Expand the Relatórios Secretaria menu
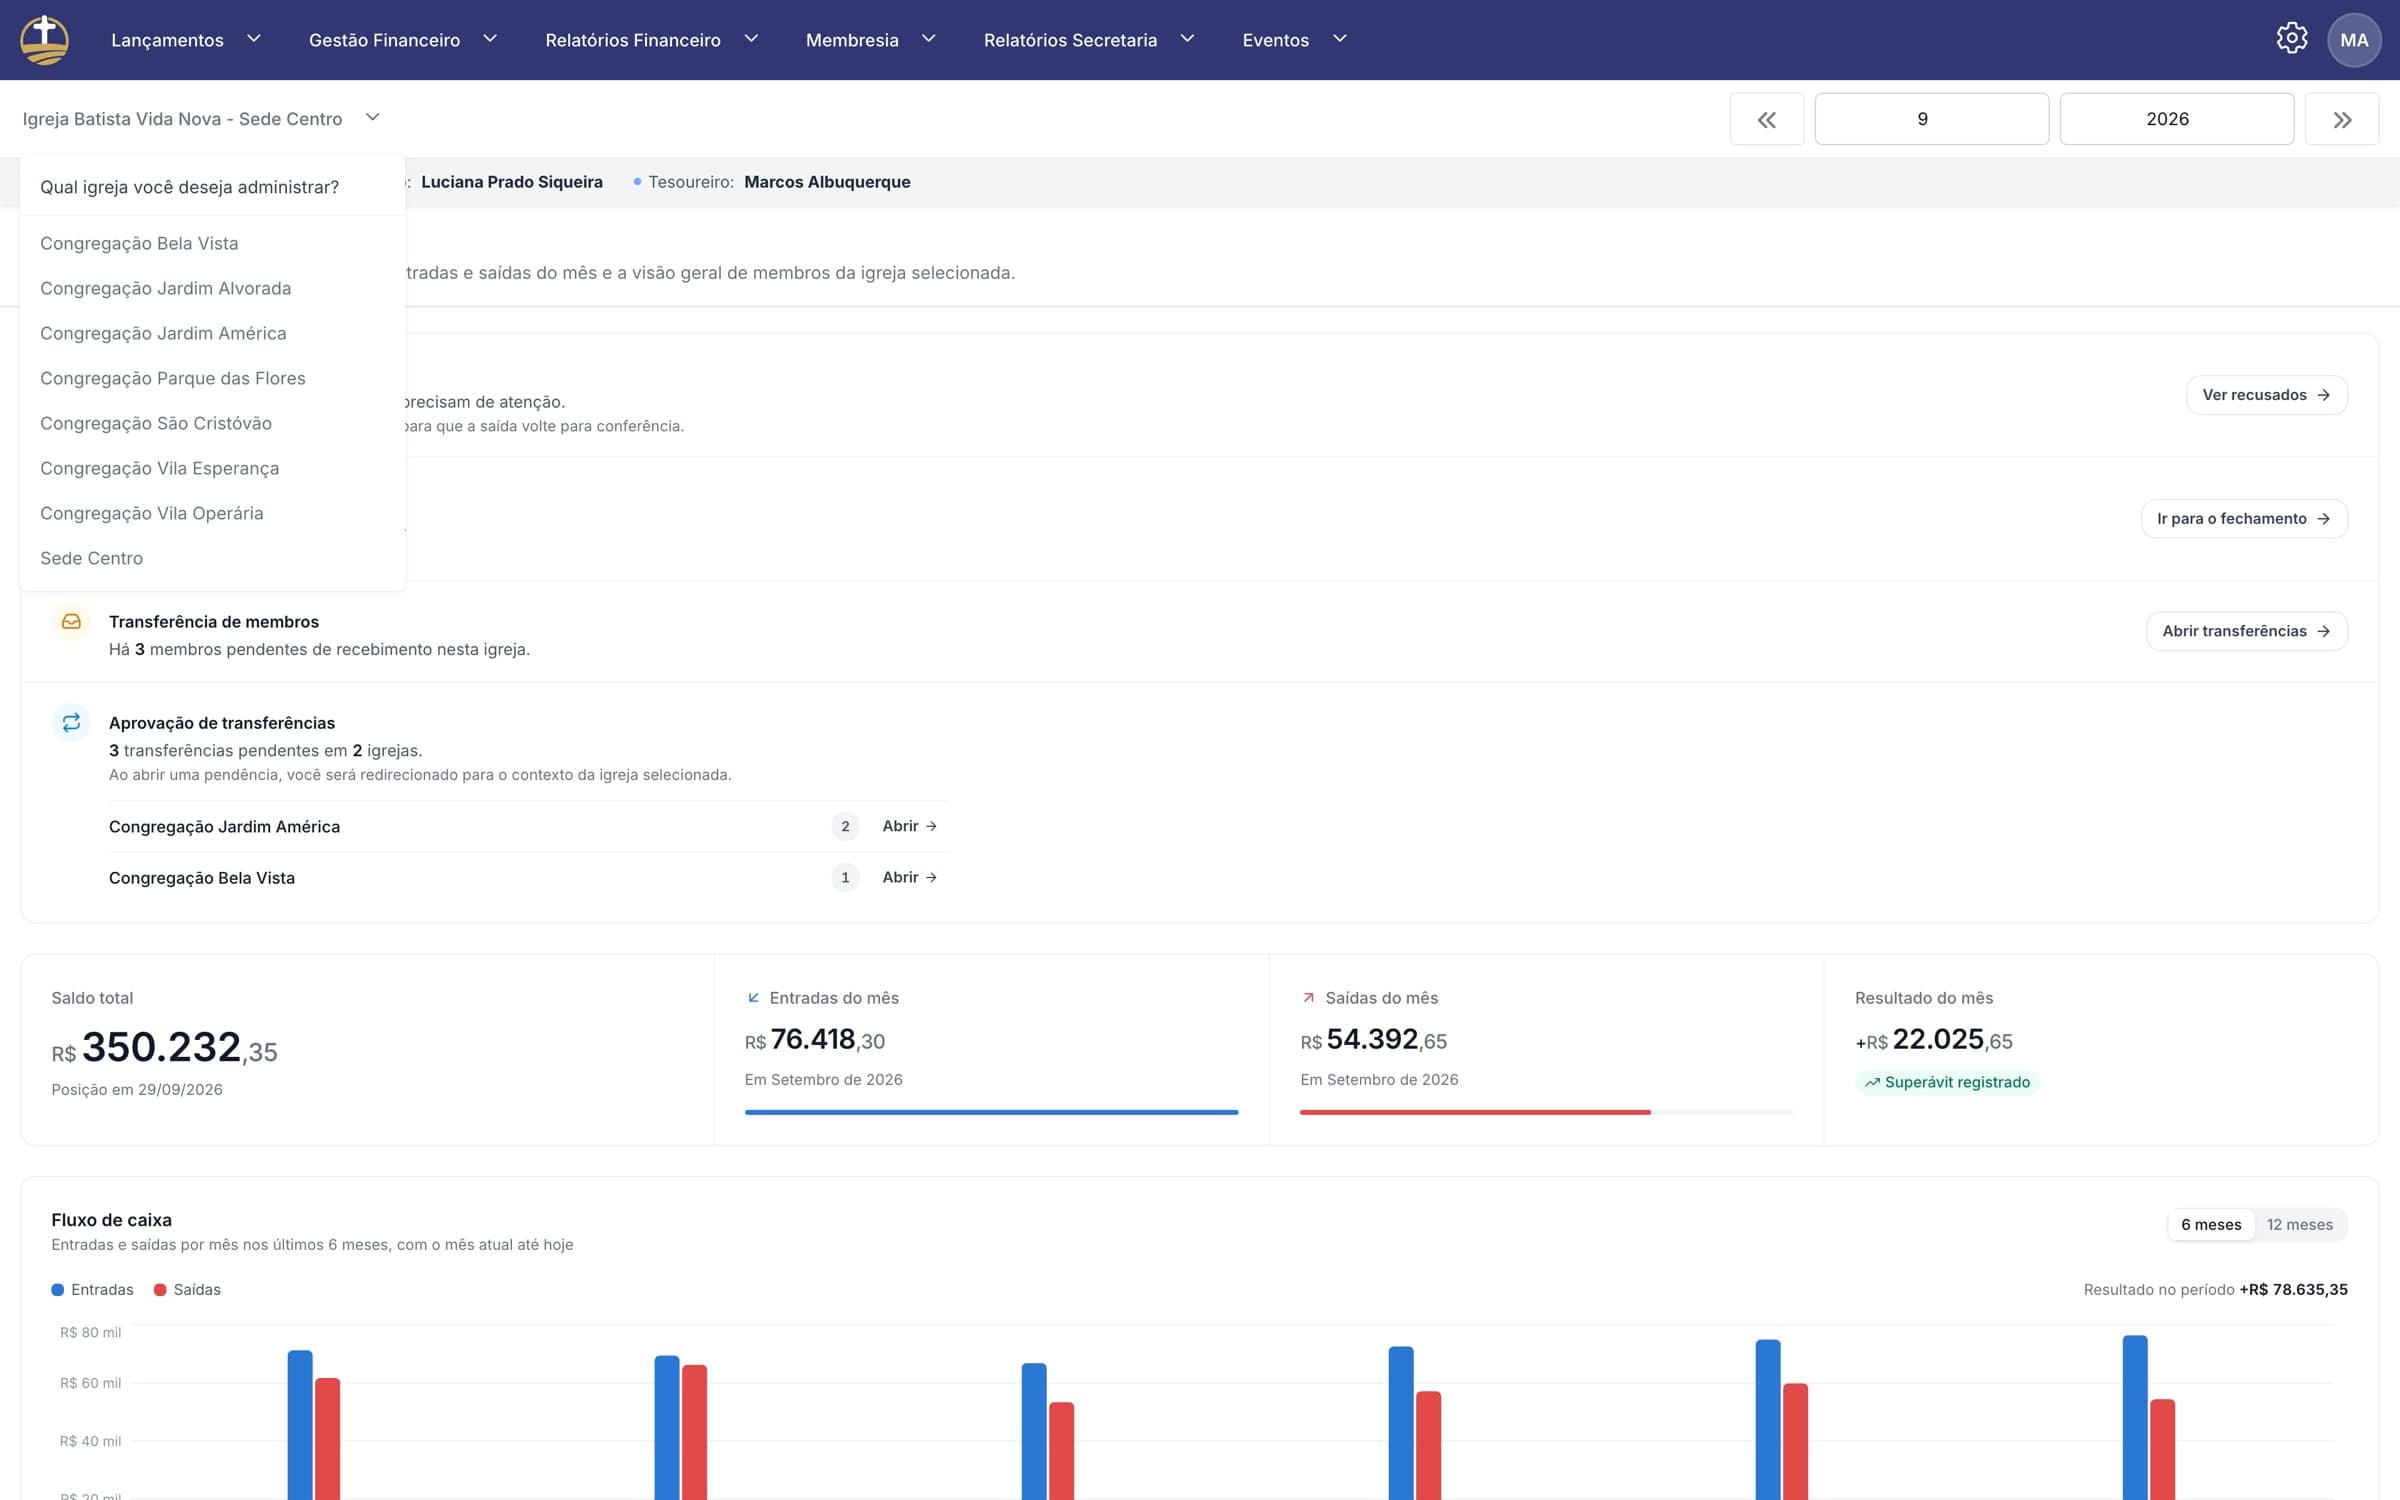The image size is (2400, 1500). [1089, 40]
